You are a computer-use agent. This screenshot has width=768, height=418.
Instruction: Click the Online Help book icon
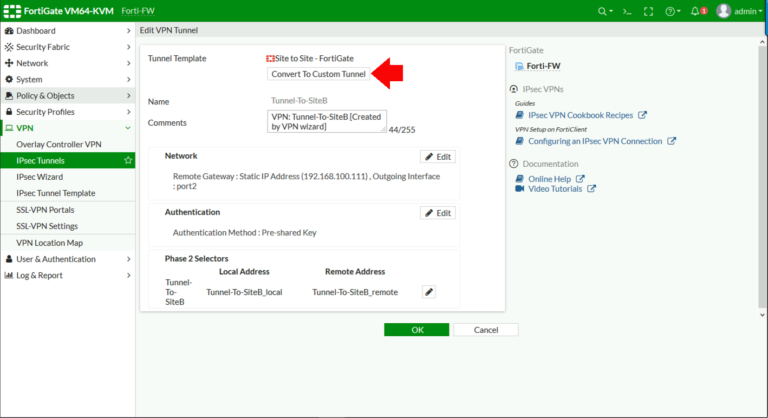(520, 179)
